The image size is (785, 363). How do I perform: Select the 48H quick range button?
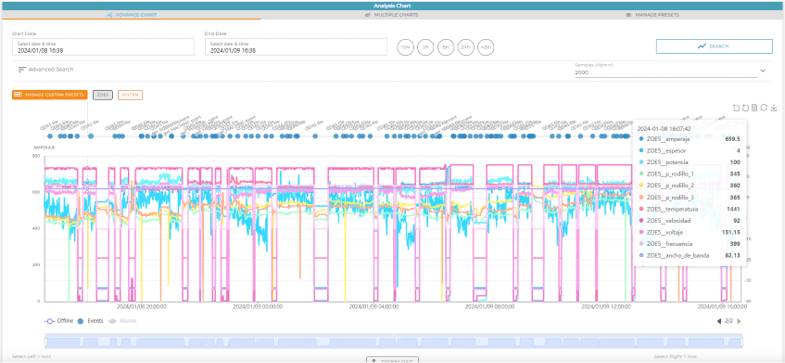coord(486,47)
